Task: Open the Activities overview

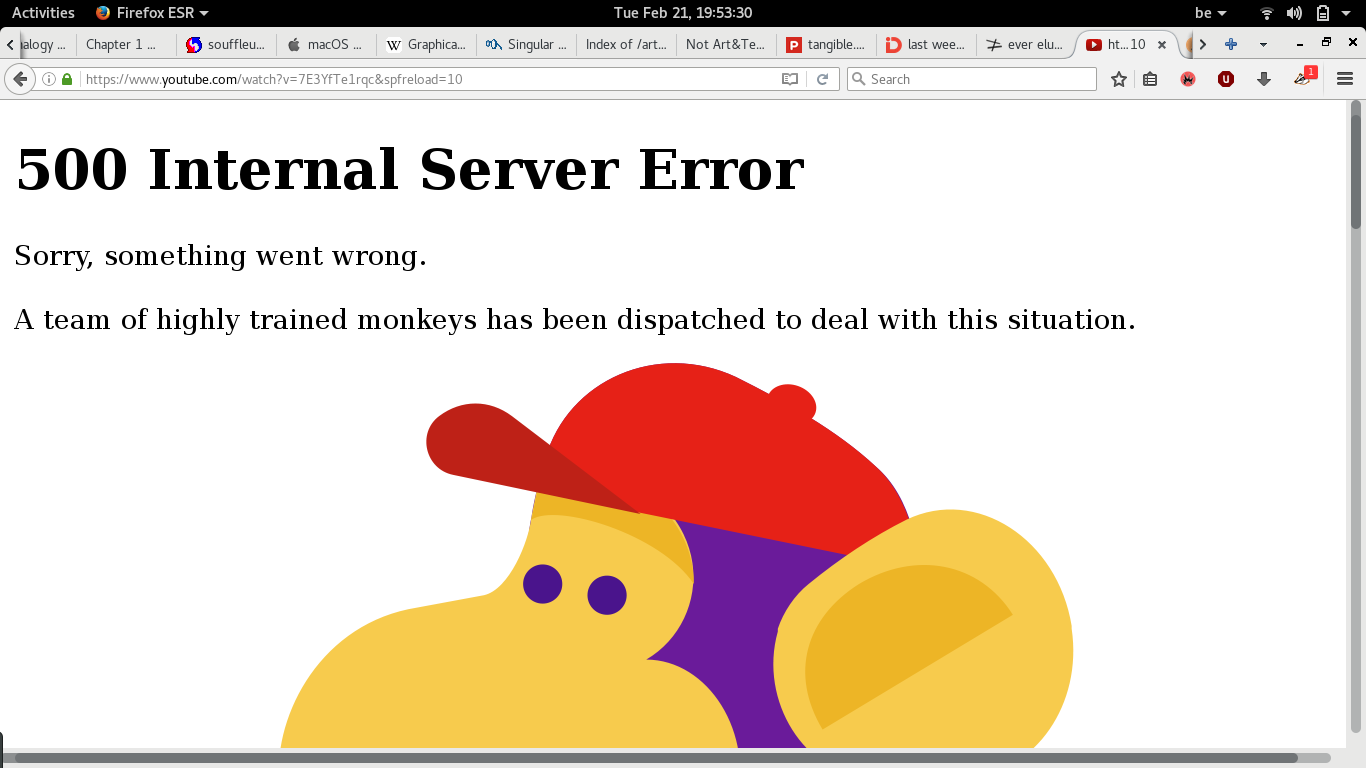Action: click(43, 13)
